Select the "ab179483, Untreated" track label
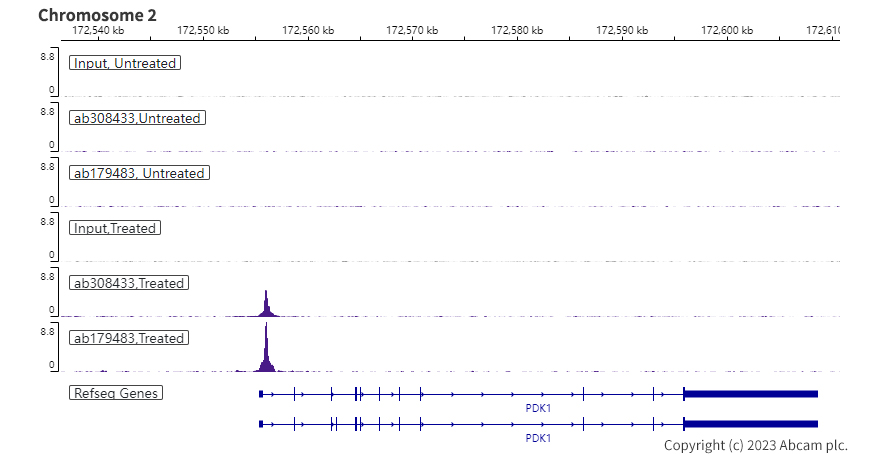Screen dimensions: 869x454 tap(139, 173)
